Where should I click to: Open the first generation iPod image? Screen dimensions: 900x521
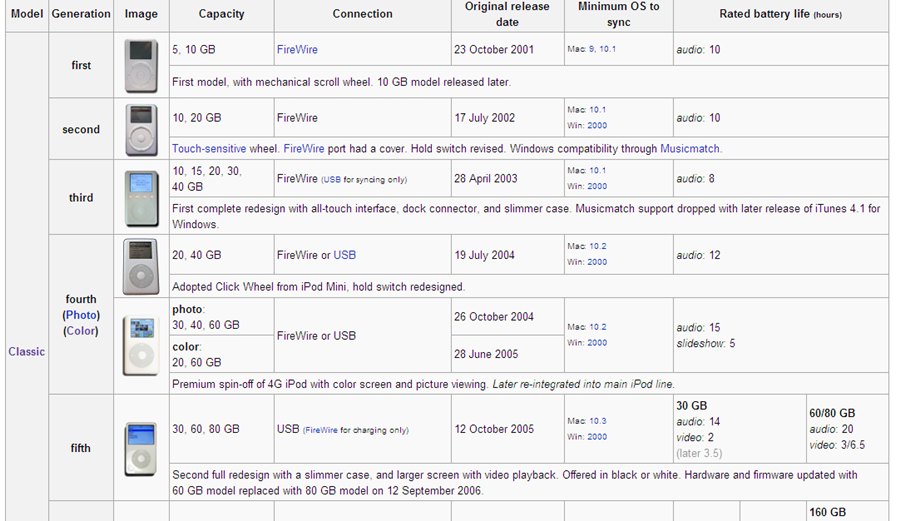click(141, 66)
